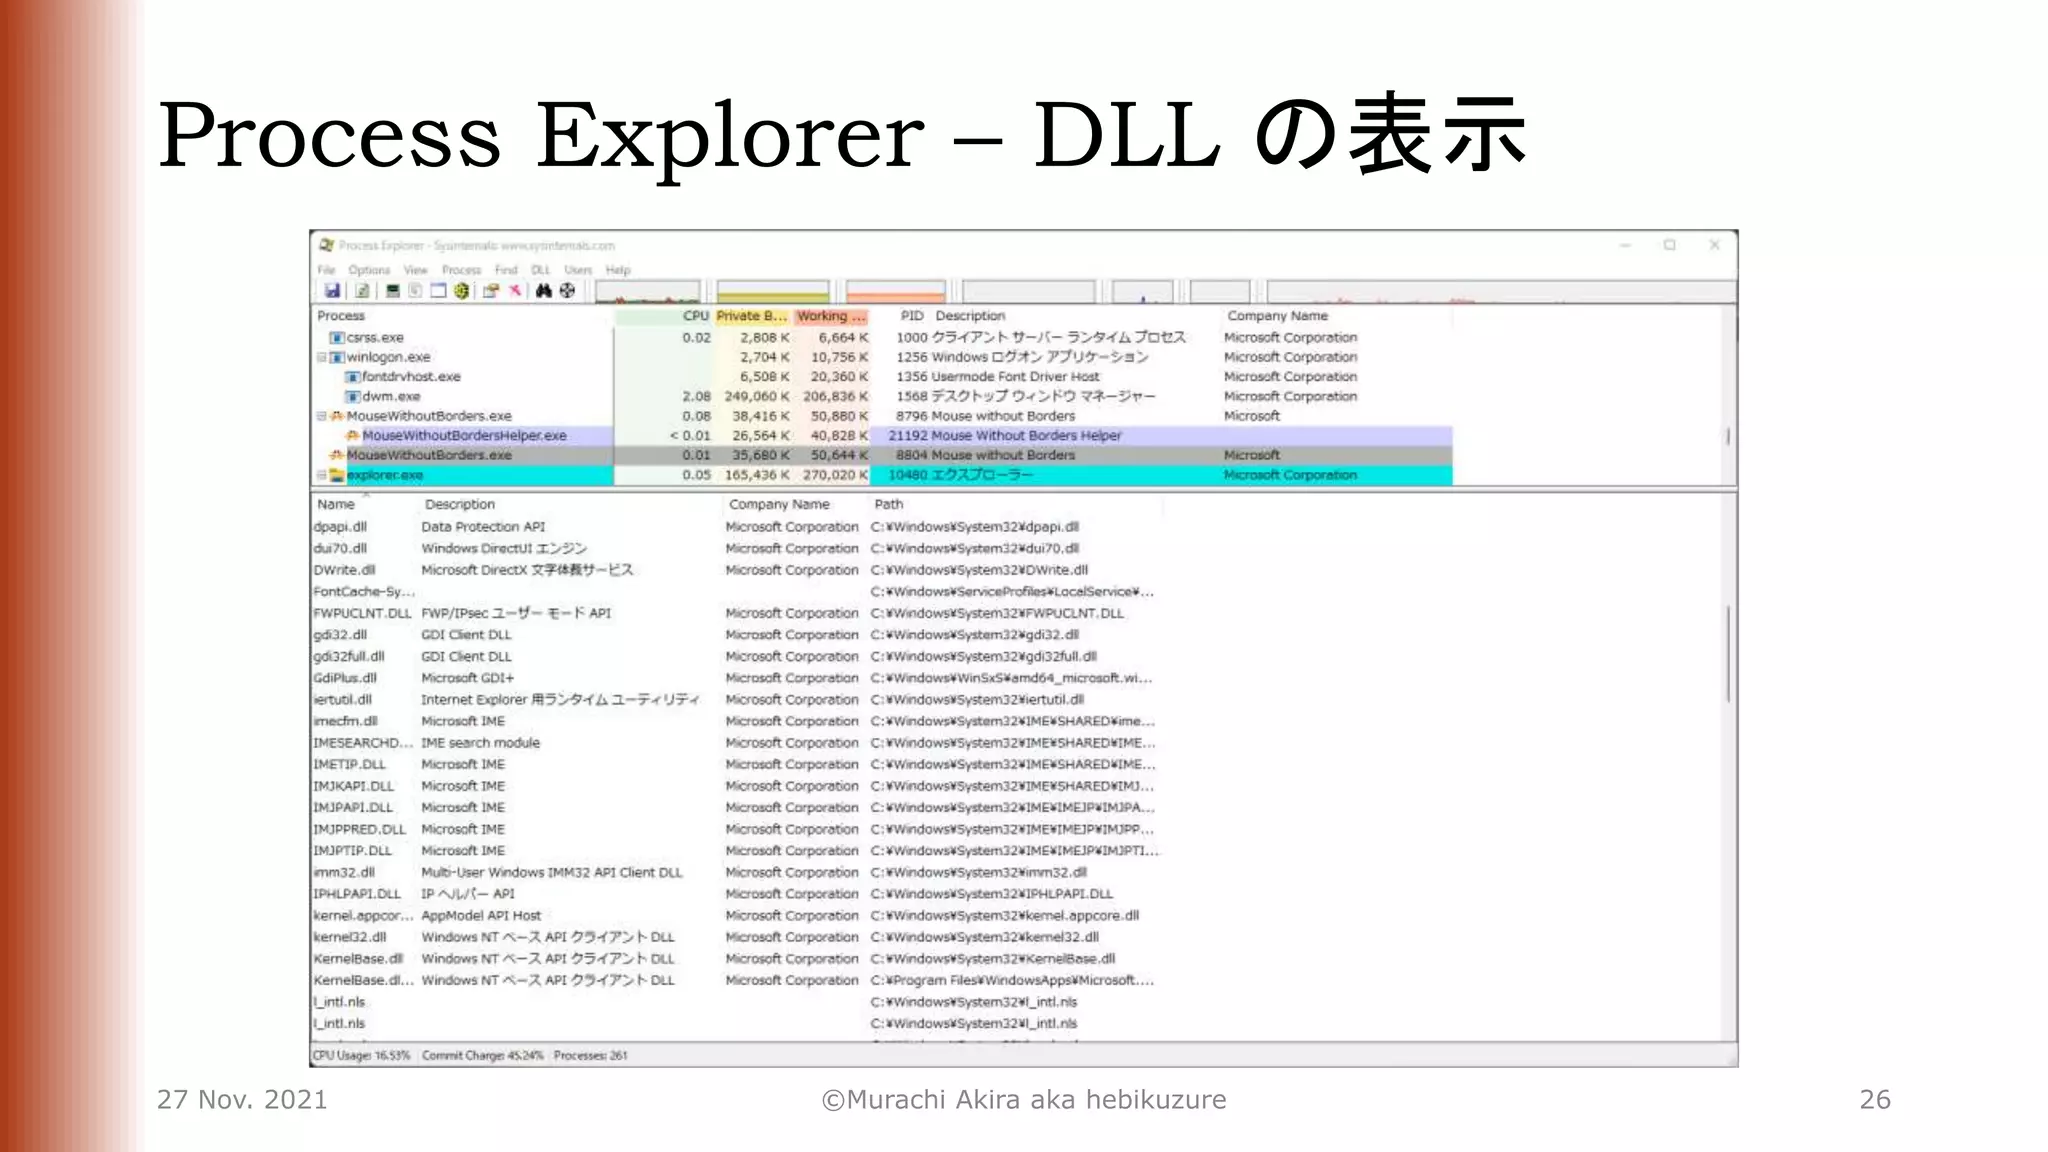Click the MouseWithoutBordersHelper.exe process icon
The width and height of the screenshot is (2048, 1152).
coord(352,436)
